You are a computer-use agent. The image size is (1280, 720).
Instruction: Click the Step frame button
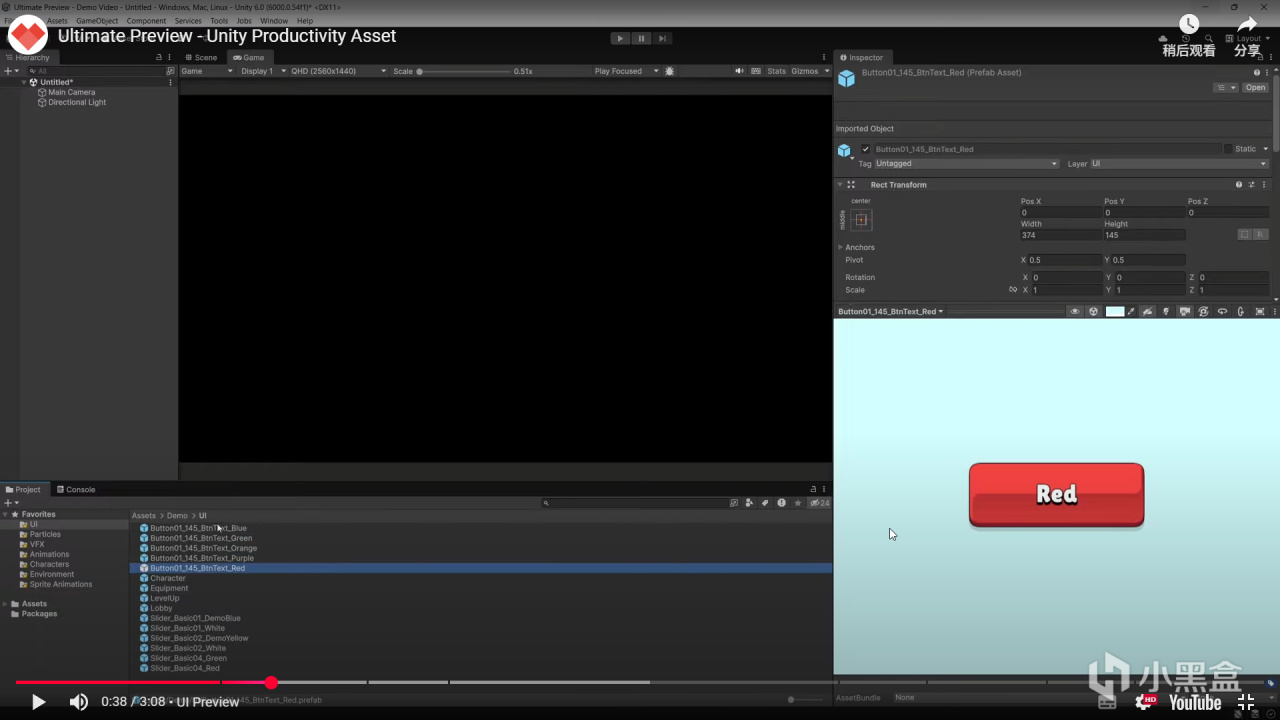(x=662, y=39)
